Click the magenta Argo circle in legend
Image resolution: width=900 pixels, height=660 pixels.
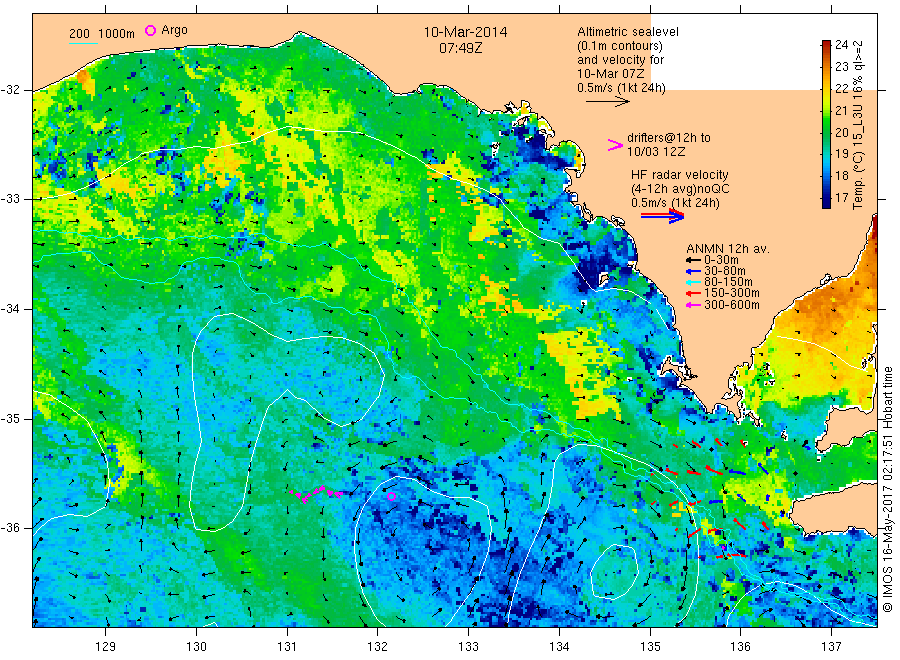click(150, 30)
